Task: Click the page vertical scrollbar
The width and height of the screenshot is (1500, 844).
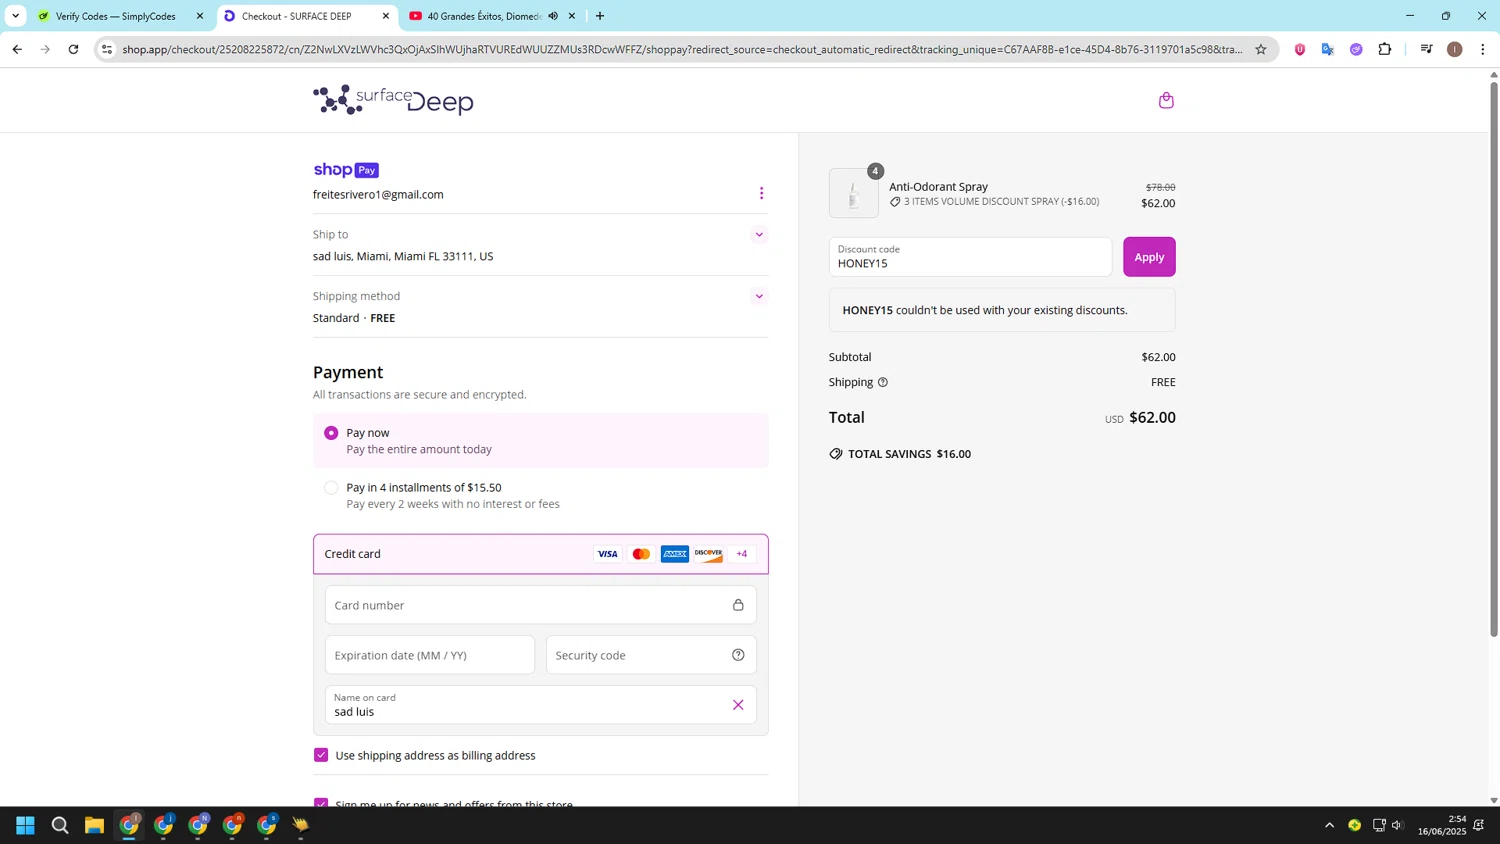Action: (1494, 360)
